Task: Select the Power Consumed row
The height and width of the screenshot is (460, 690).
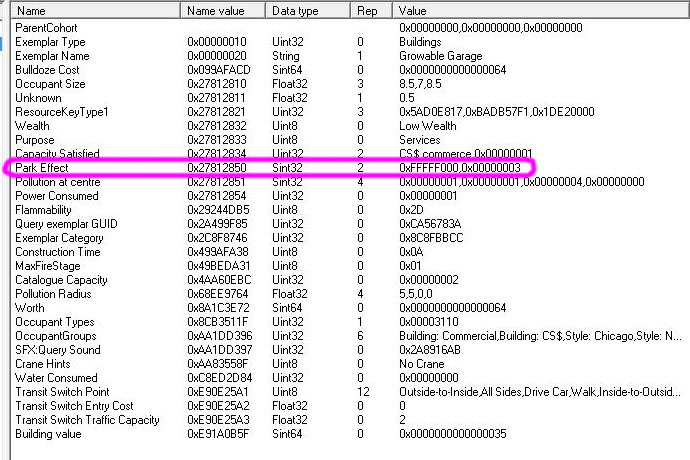Action: (350, 196)
